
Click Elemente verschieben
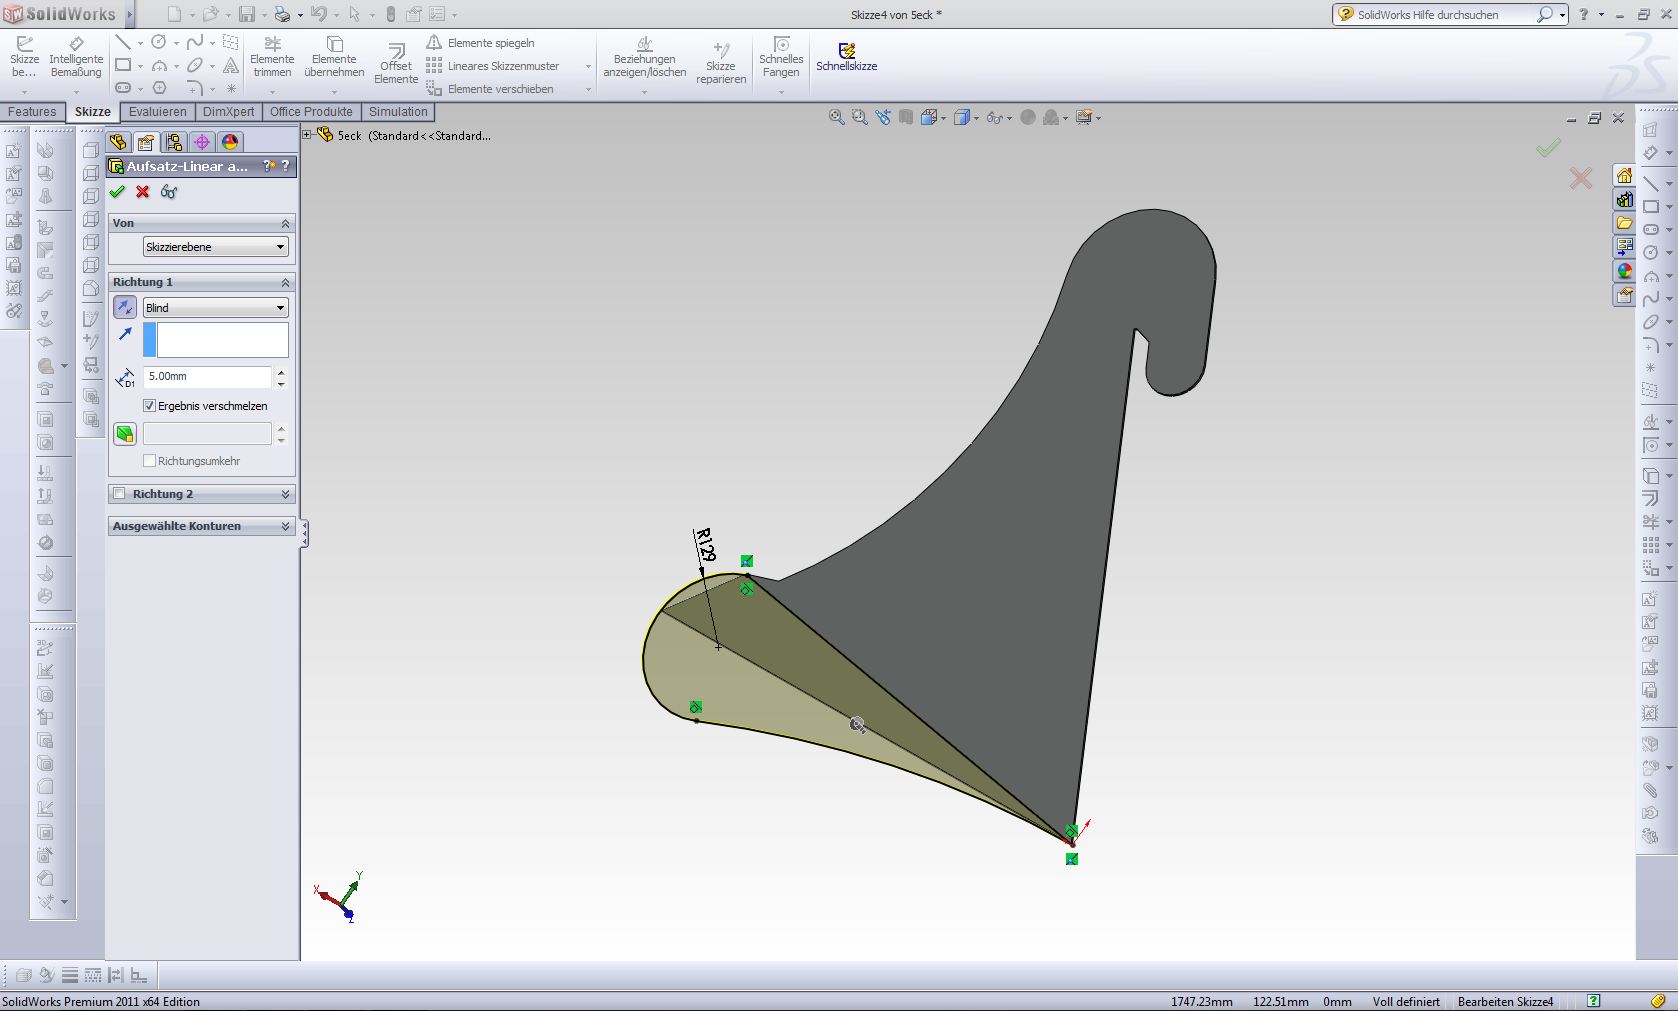490,89
